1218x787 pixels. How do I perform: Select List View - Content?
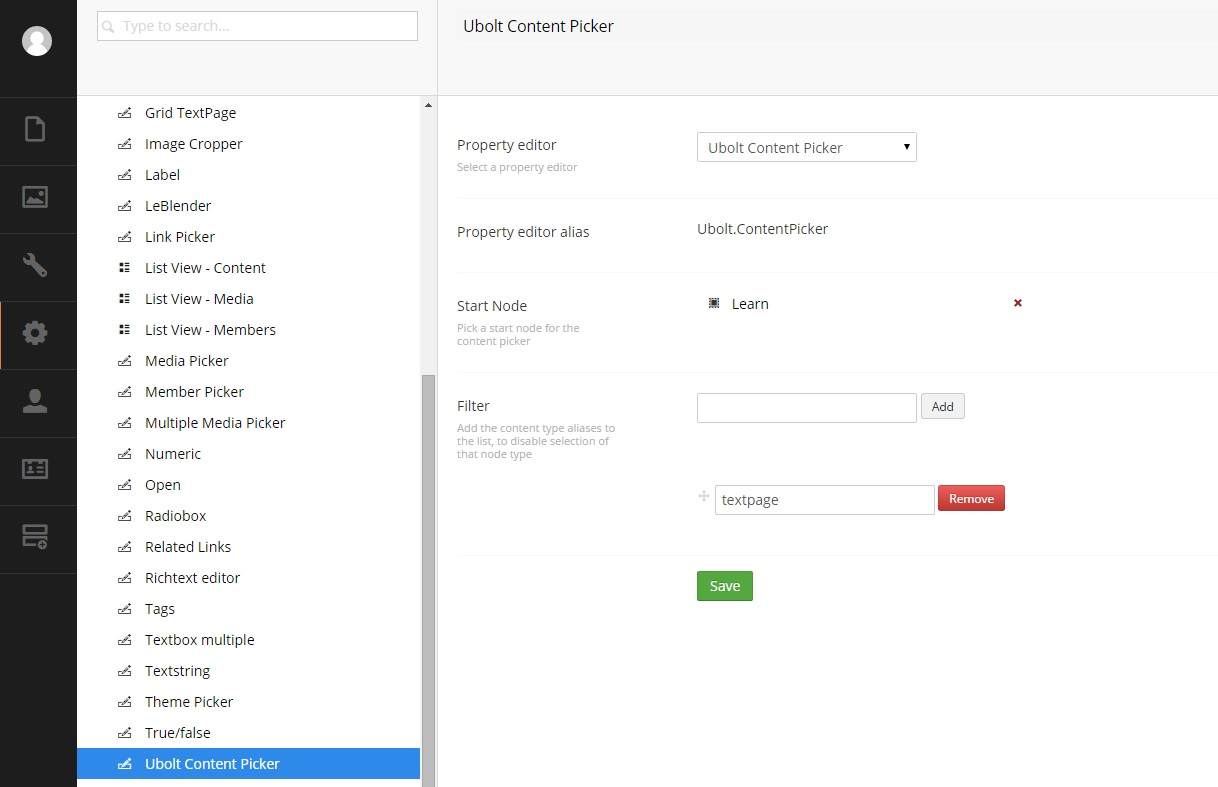(206, 268)
